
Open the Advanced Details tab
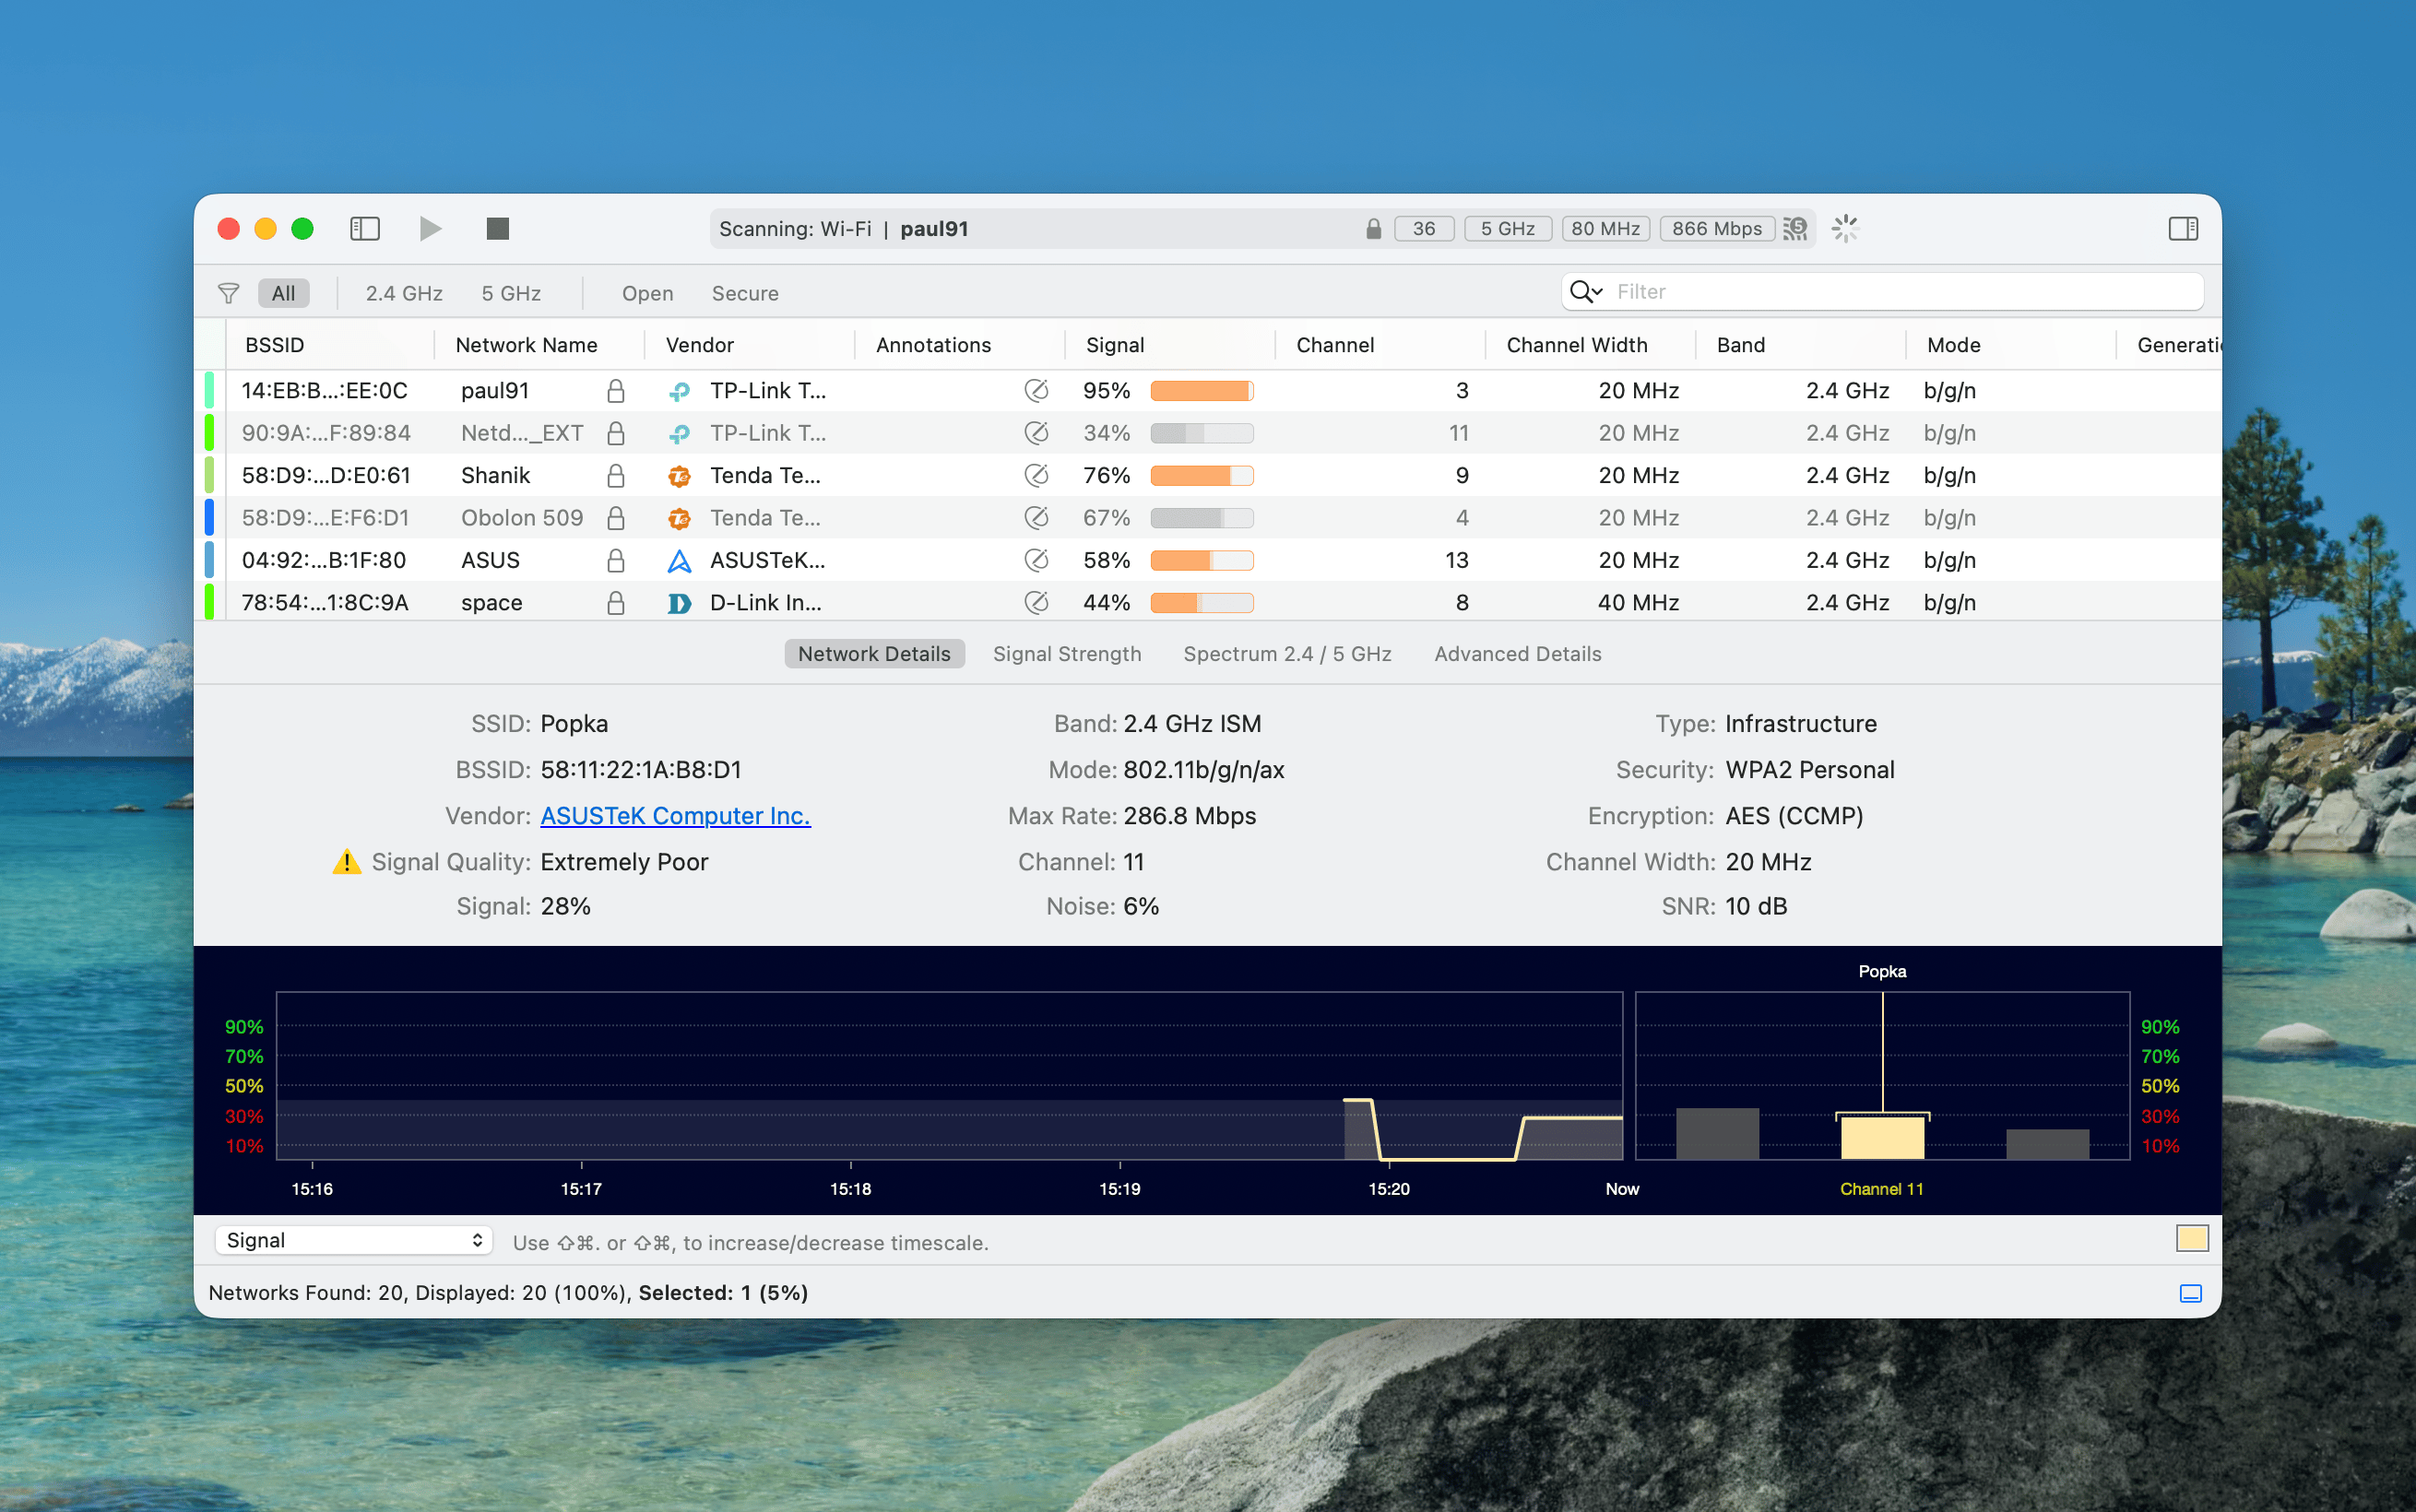[1517, 654]
